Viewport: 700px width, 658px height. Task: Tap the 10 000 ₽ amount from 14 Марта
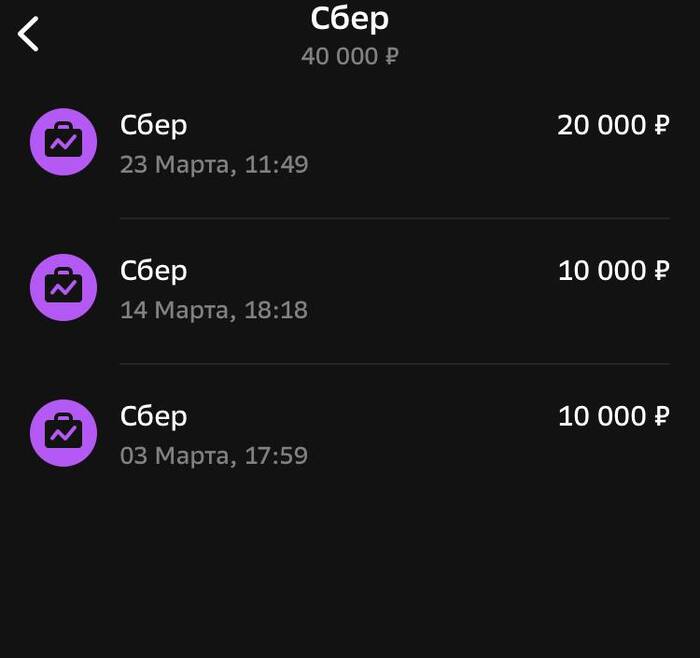tap(613, 270)
